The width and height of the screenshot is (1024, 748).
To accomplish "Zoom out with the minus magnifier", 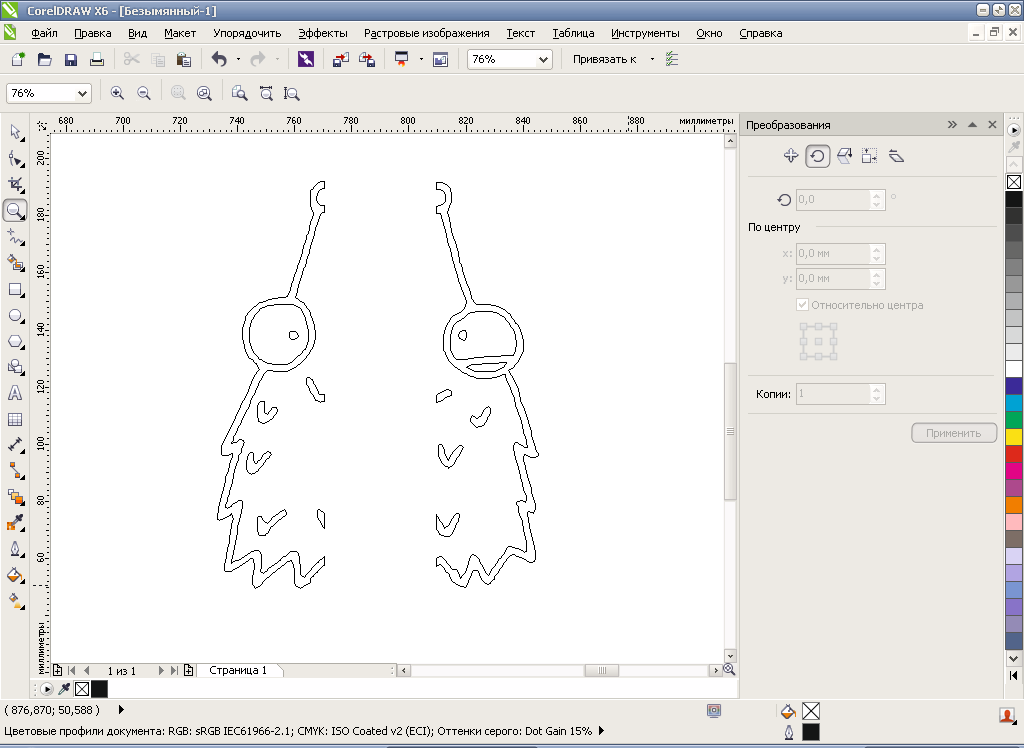I will tap(144, 93).
